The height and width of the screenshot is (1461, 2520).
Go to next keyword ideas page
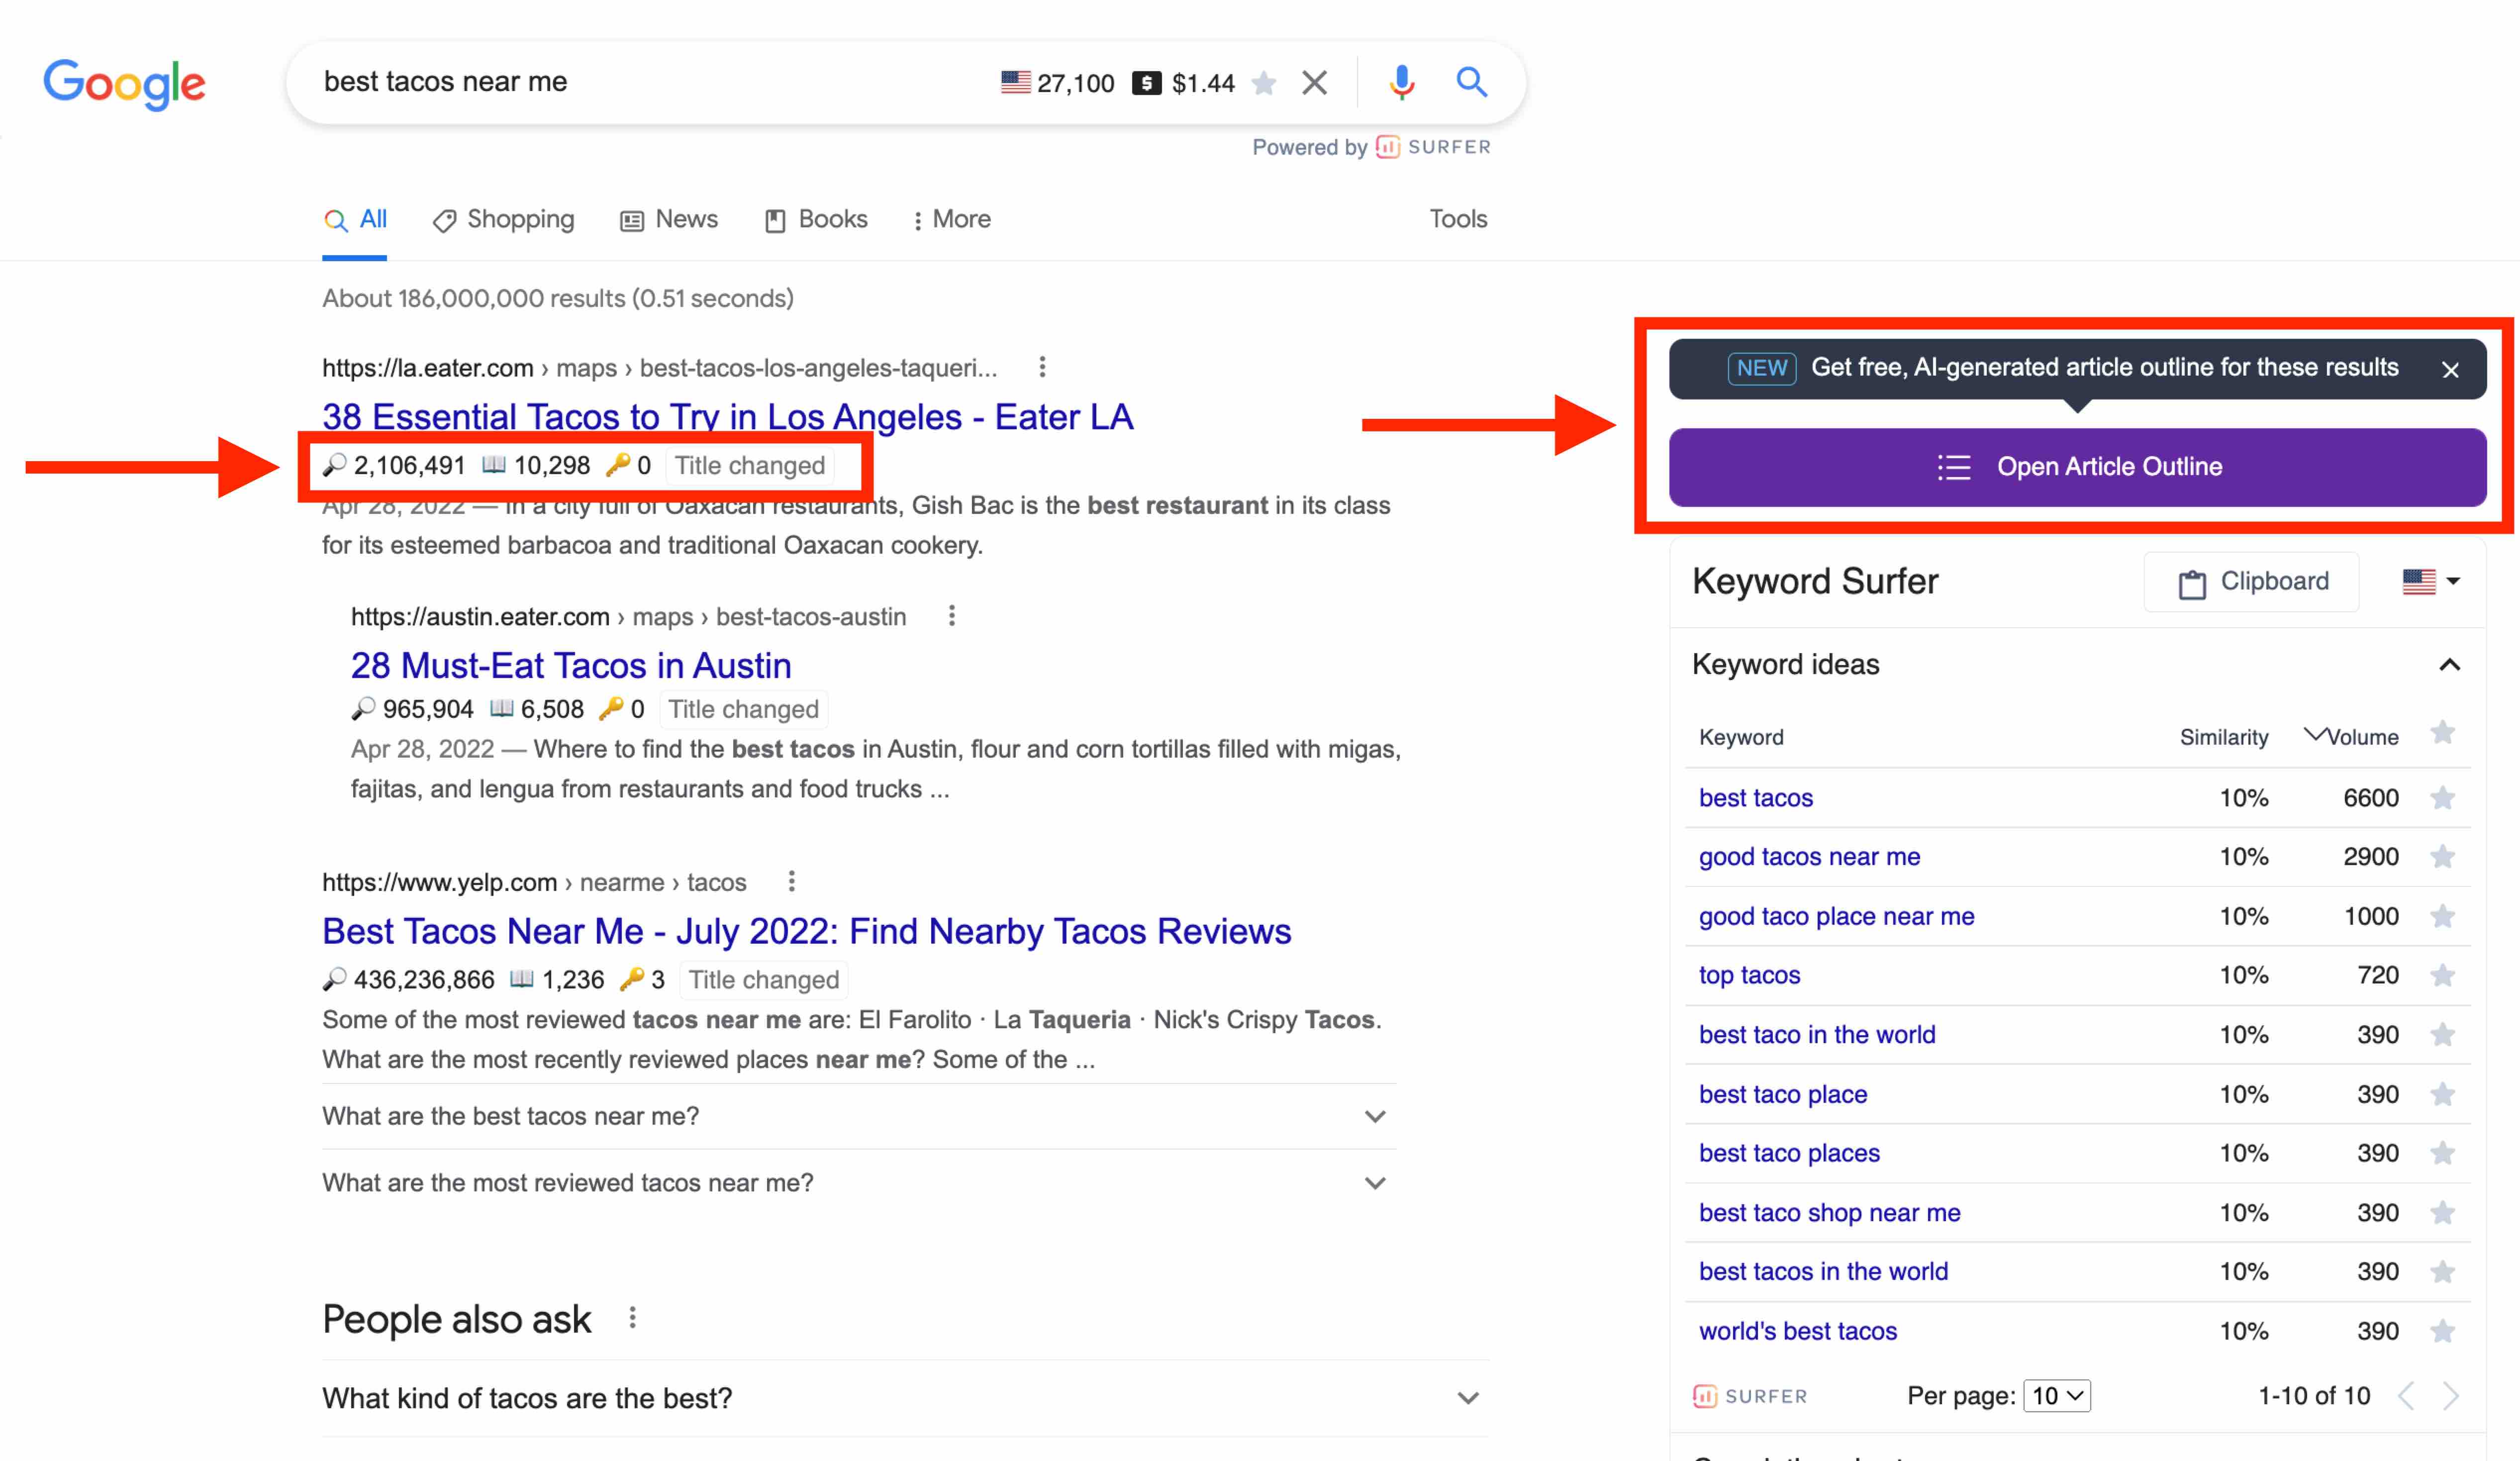pyautogui.click(x=2451, y=1396)
